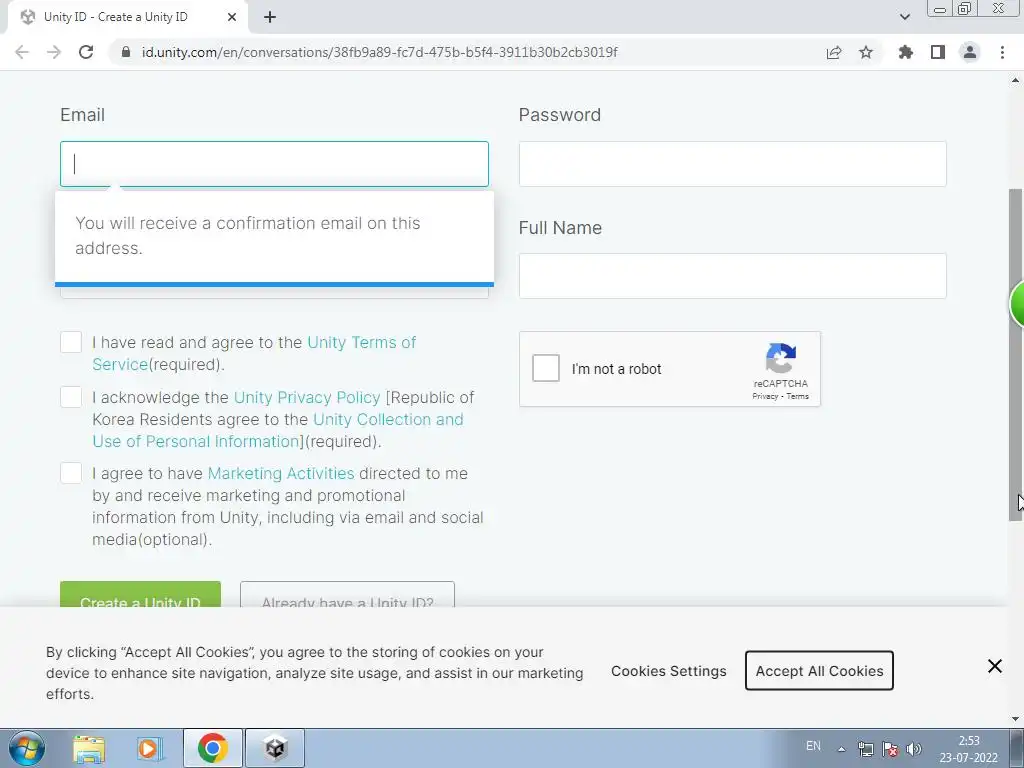Click the Create a Unity ID button
The height and width of the screenshot is (768, 1024).
pyautogui.click(x=140, y=594)
